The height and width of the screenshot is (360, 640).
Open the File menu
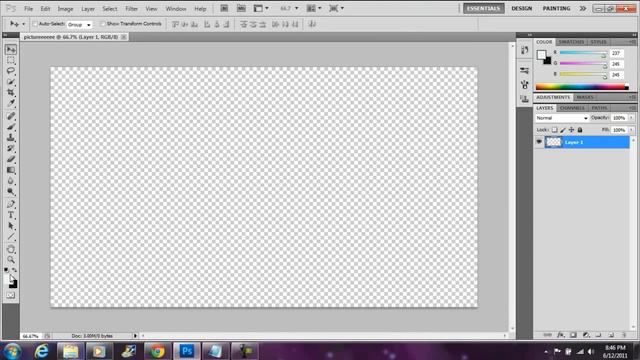tap(28, 9)
